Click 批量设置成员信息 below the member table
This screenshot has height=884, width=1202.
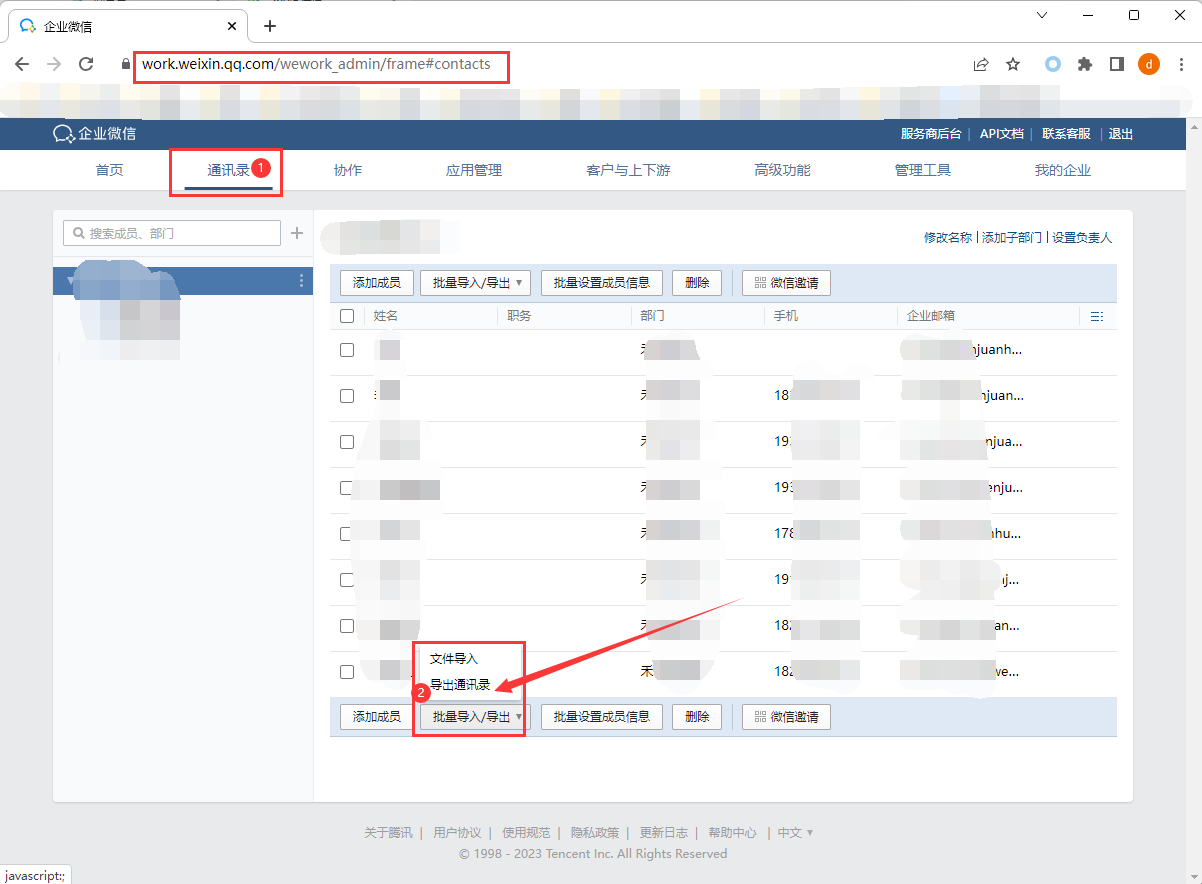(602, 716)
